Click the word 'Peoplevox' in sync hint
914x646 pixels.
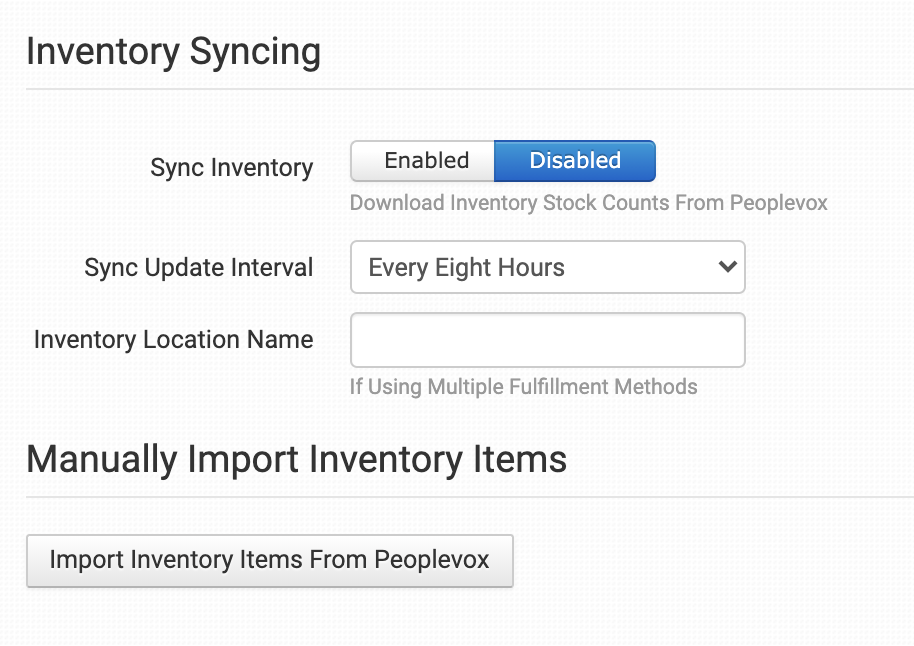click(778, 203)
